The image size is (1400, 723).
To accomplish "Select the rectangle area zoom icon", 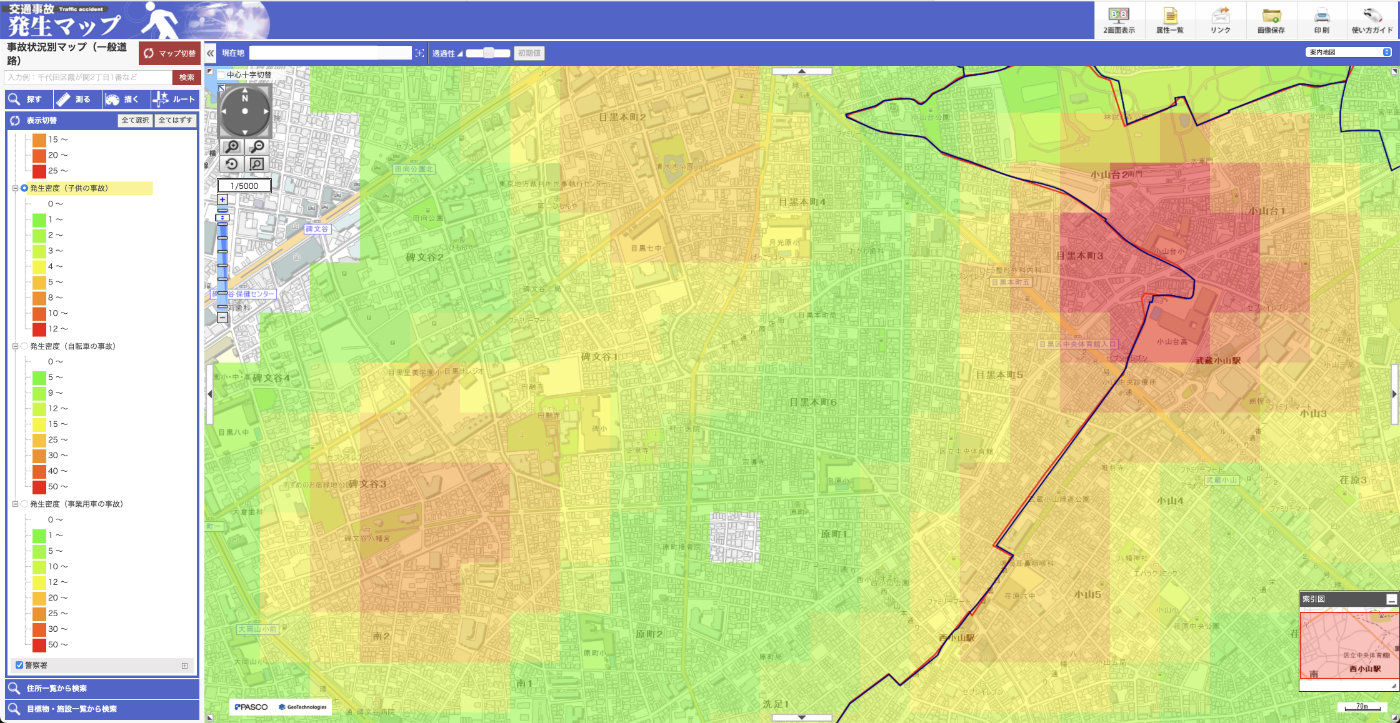I will coord(257,164).
